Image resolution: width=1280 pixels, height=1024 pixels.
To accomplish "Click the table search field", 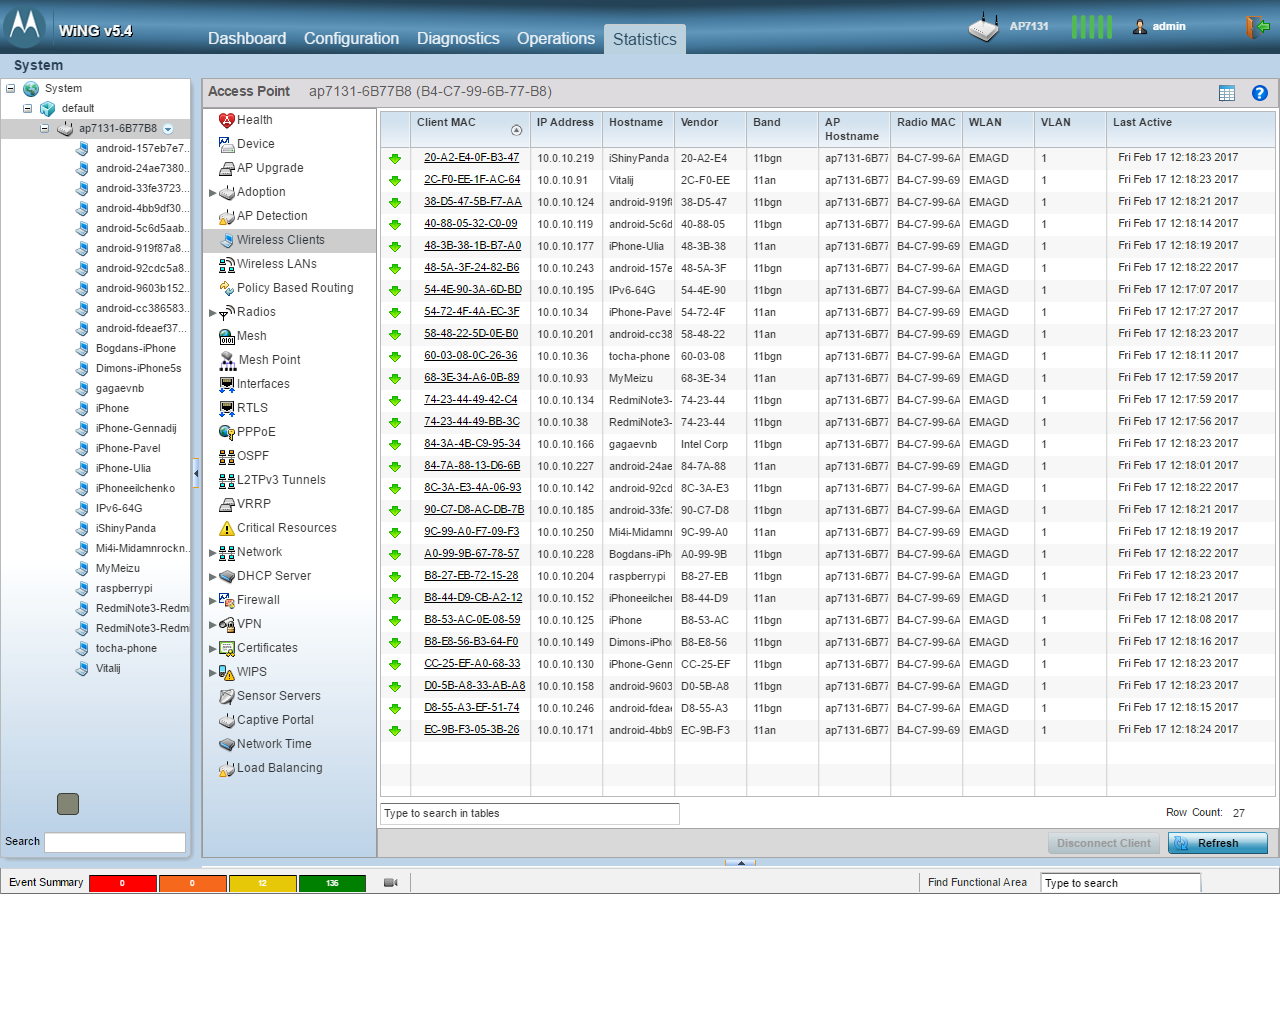I will coord(530,814).
